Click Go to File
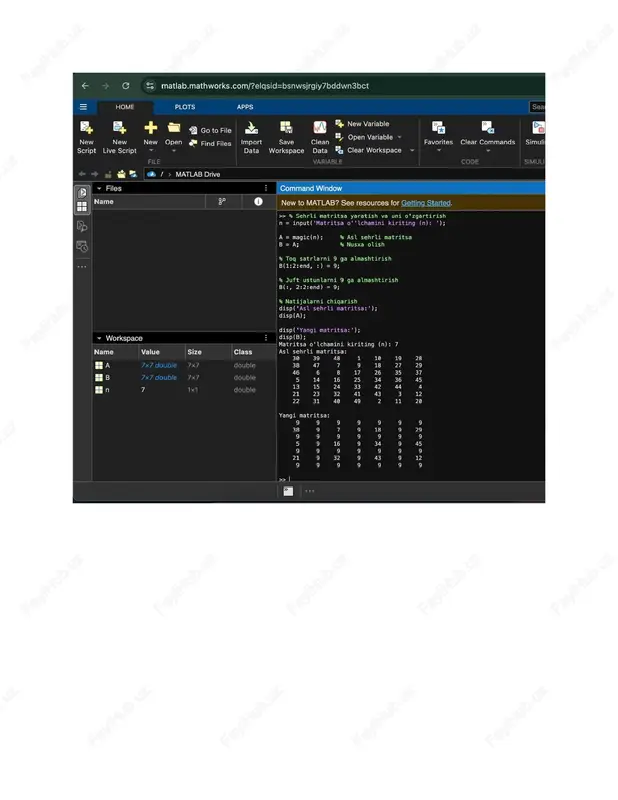 click(x=210, y=130)
